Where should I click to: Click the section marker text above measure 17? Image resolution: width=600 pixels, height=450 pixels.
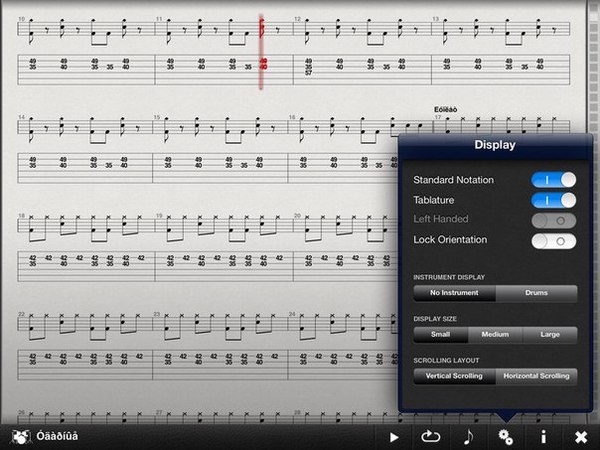(x=445, y=109)
